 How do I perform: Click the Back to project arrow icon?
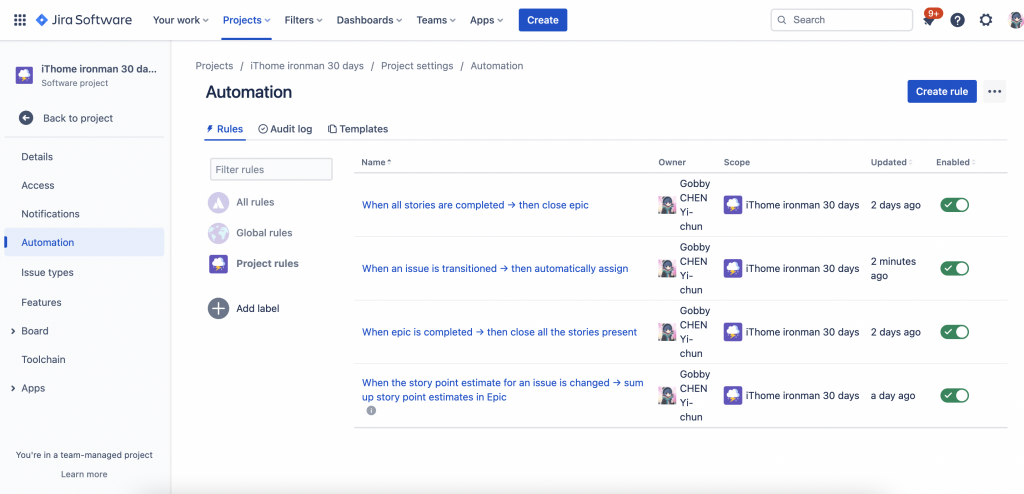tap(26, 118)
